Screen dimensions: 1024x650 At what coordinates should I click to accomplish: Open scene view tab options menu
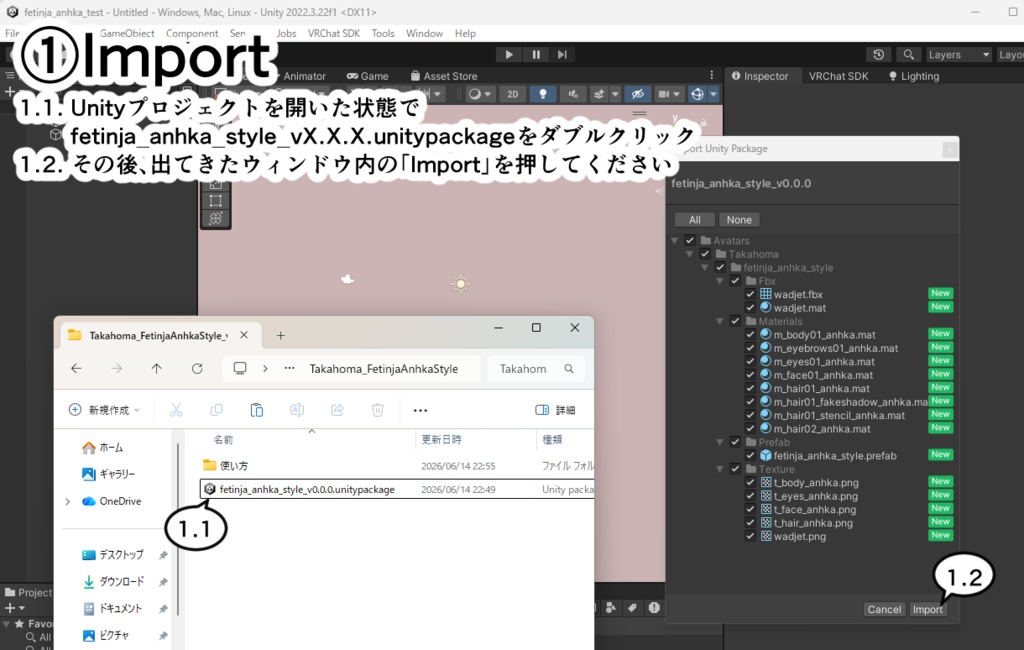[x=712, y=75]
